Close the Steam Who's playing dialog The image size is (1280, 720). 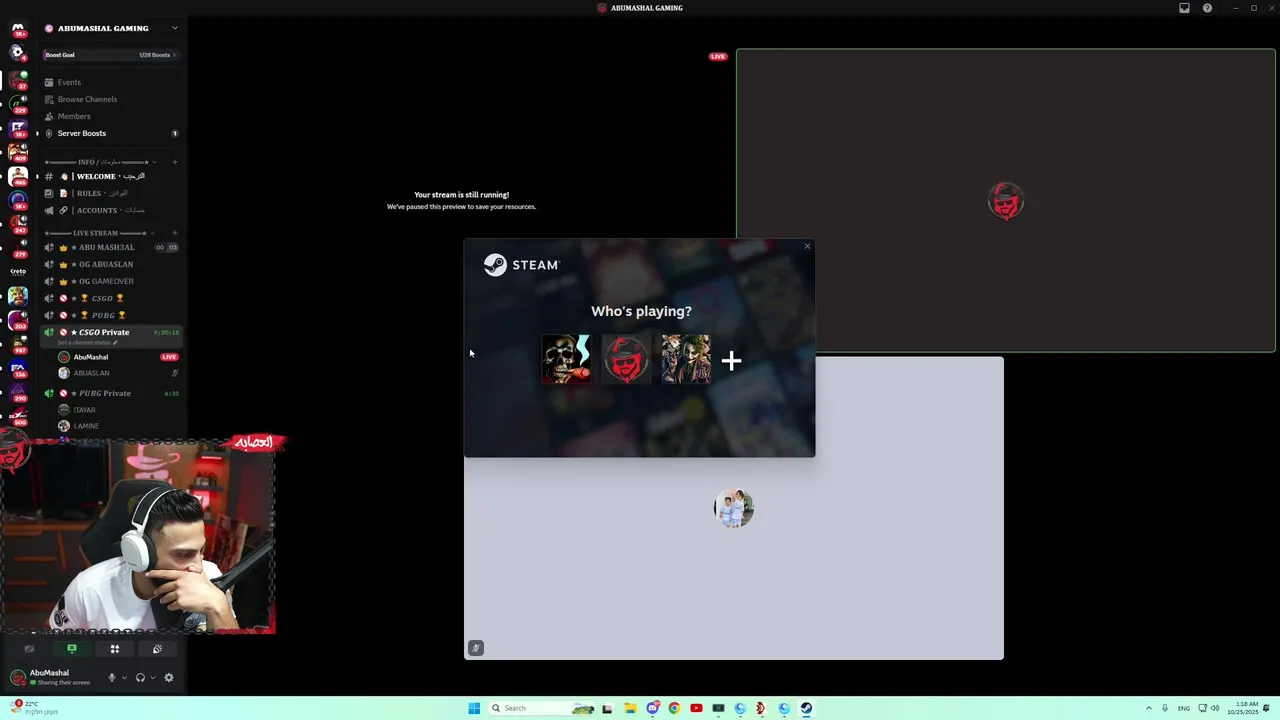[807, 246]
